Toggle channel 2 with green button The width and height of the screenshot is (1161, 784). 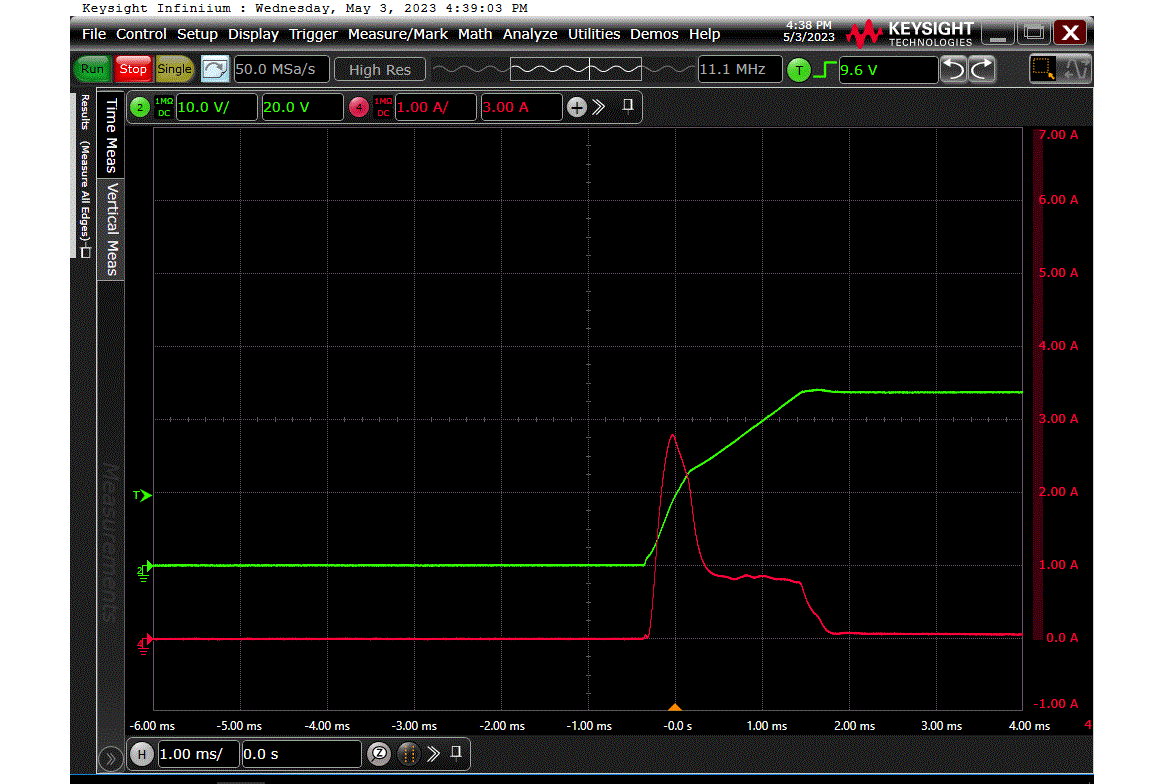(140, 107)
